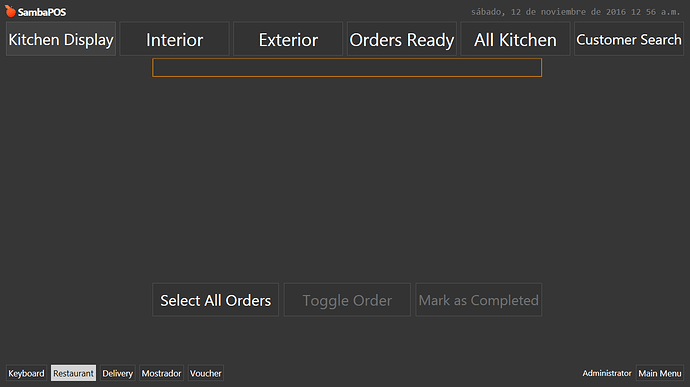Viewport: 690px width, 387px height.
Task: Switch to the Delivery department
Action: click(117, 373)
